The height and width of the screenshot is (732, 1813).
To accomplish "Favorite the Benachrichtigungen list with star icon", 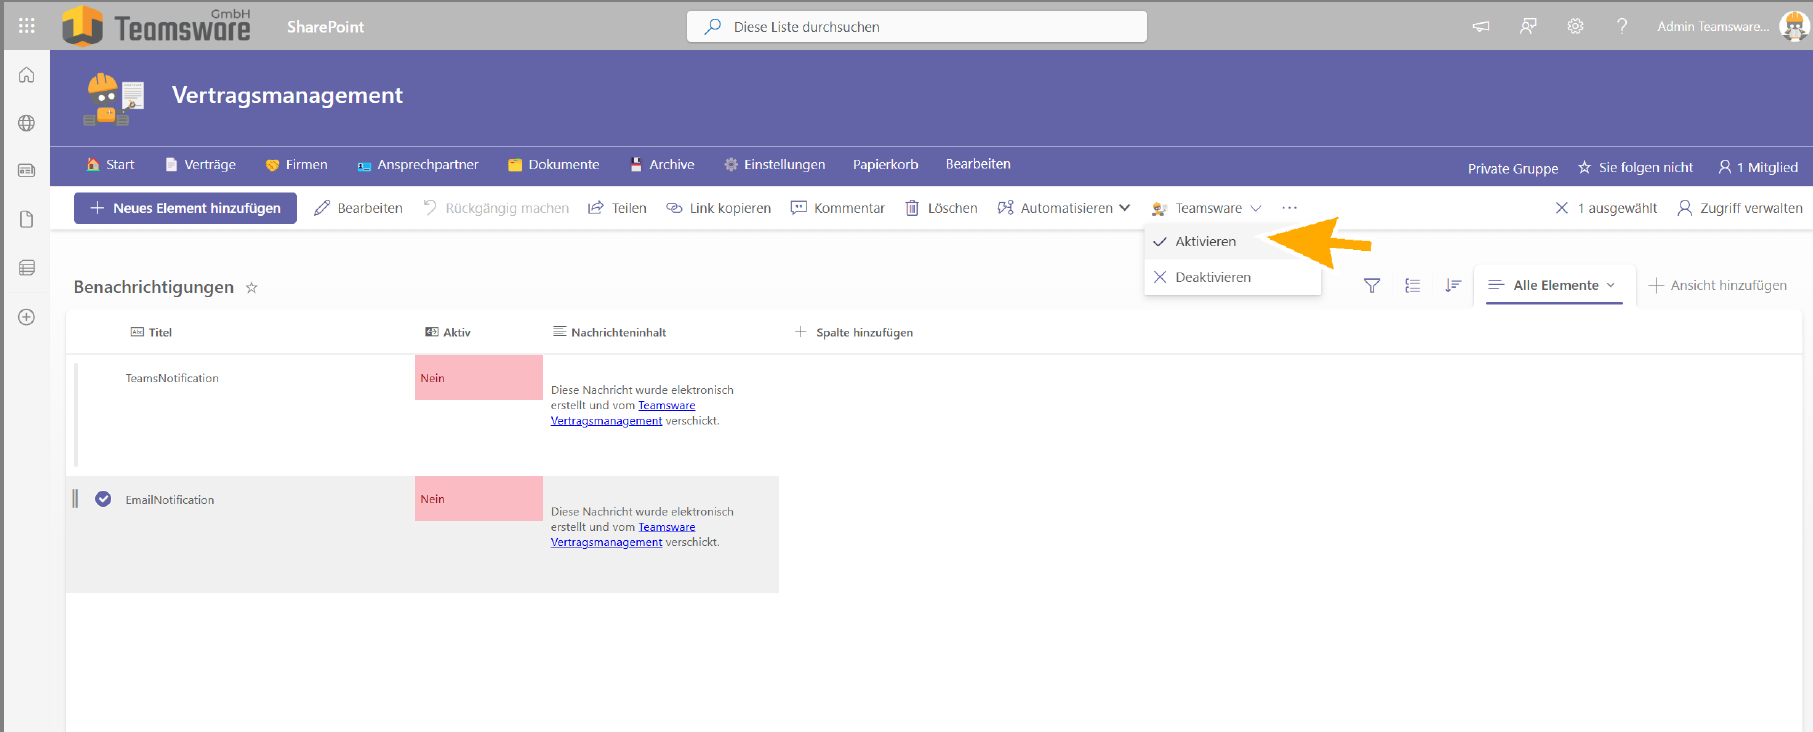I will (252, 288).
